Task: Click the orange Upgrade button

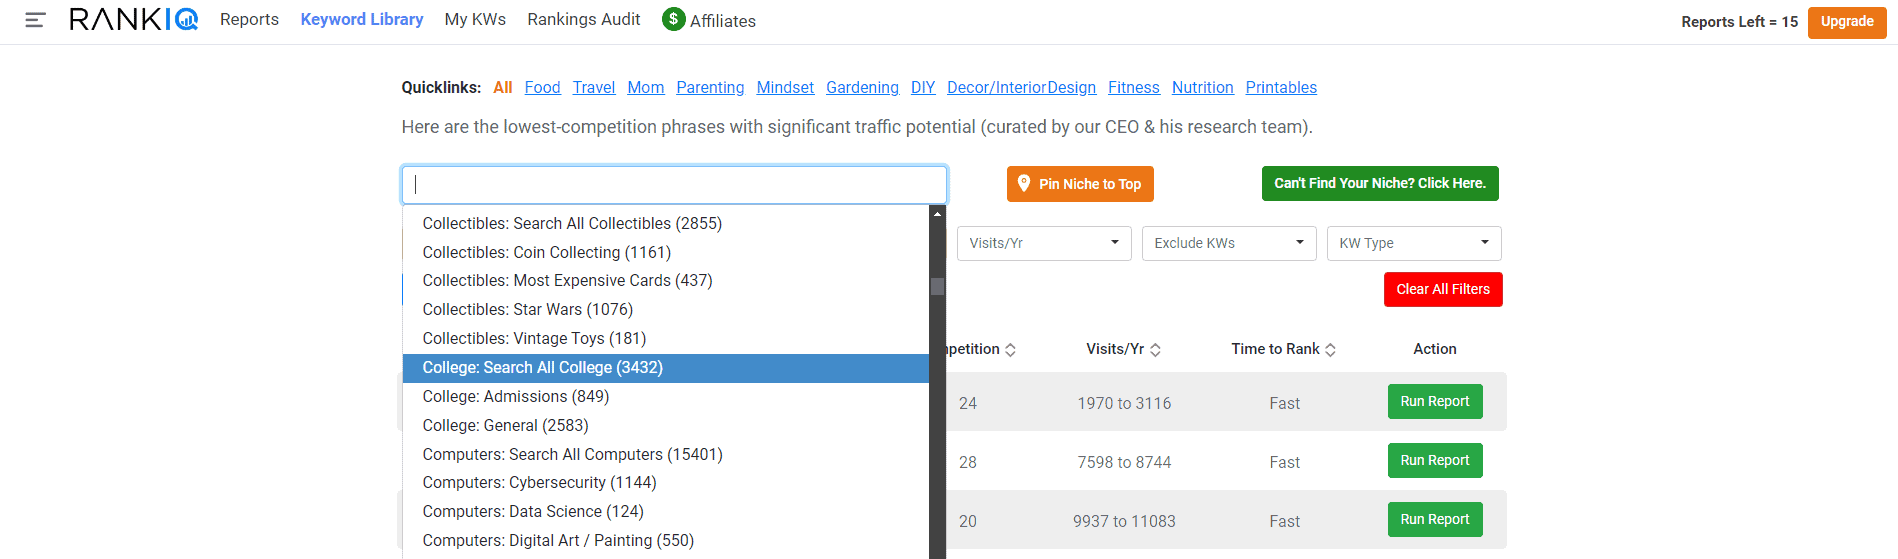Action: pyautogui.click(x=1847, y=21)
